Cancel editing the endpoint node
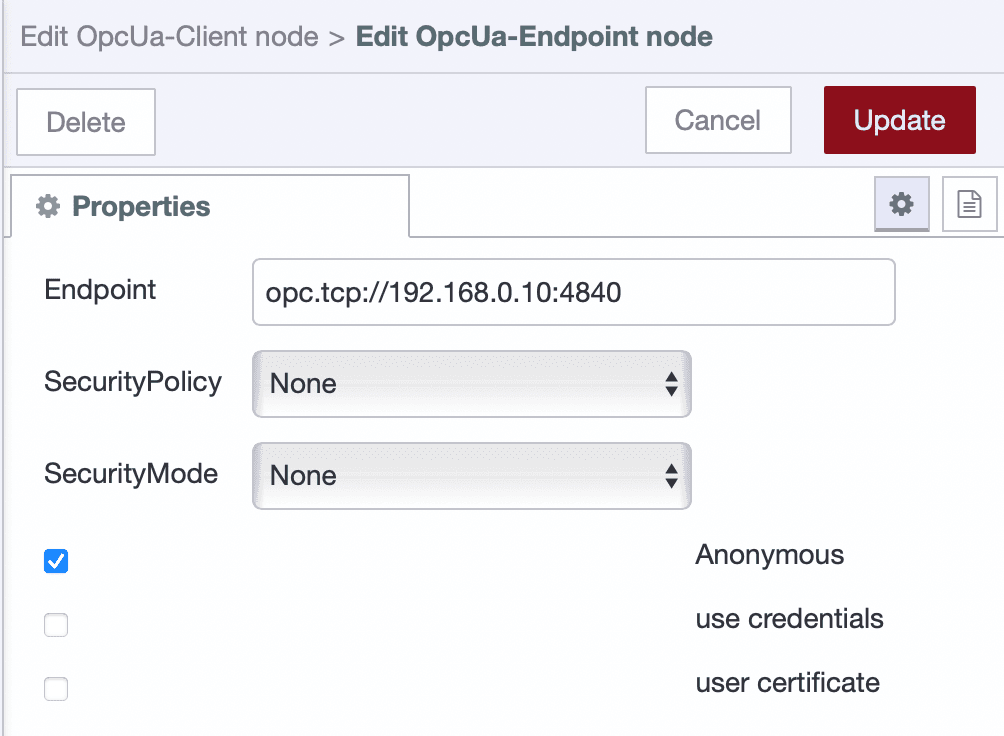 point(717,120)
